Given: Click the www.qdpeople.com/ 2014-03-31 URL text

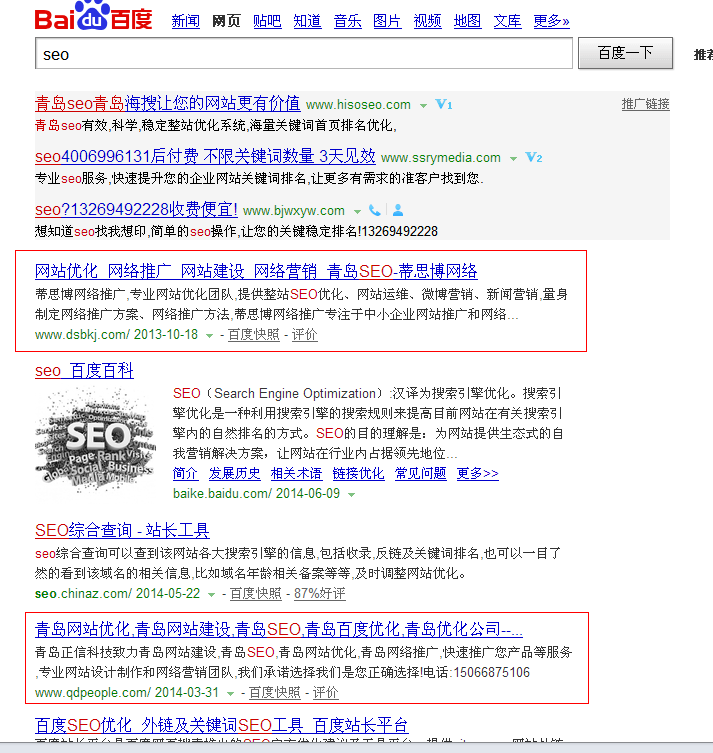Looking at the screenshot, I should [127, 692].
